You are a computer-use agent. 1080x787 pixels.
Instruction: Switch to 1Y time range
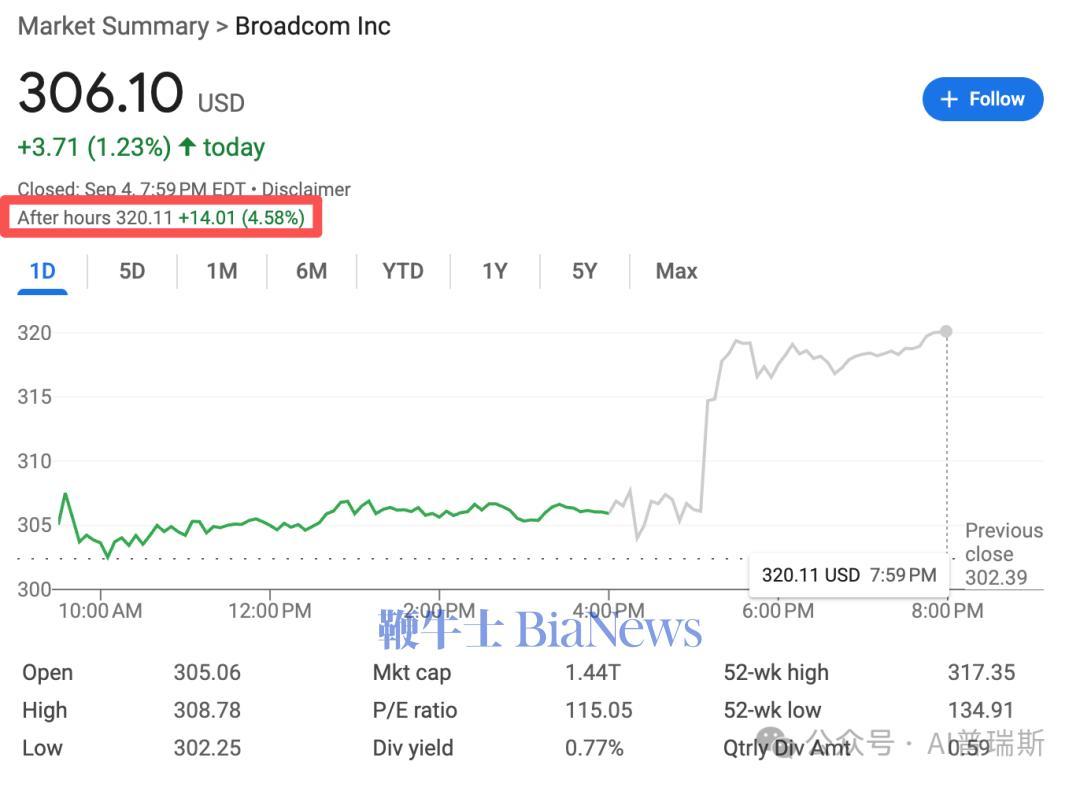(494, 271)
